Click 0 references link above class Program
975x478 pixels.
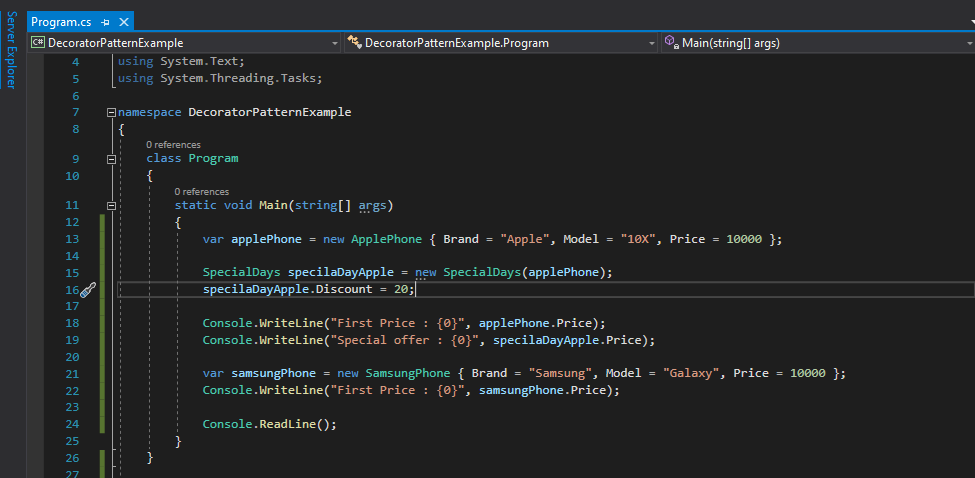click(x=173, y=145)
